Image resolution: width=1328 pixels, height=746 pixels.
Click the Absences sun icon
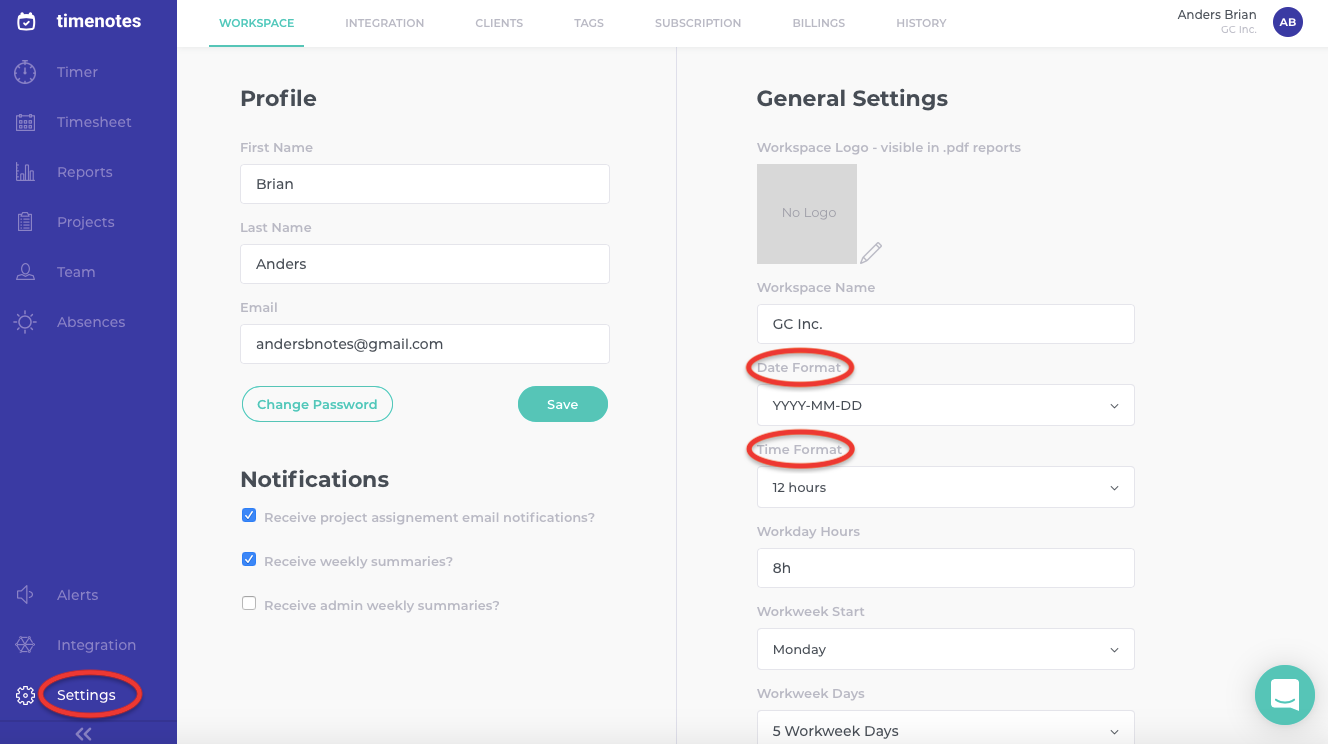pyautogui.click(x=25, y=322)
